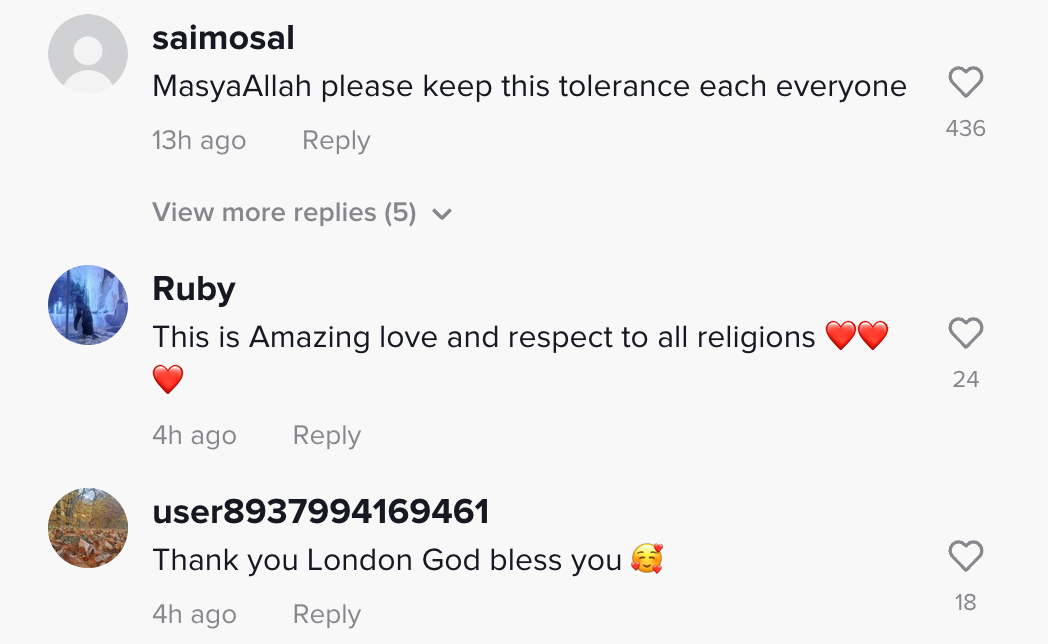
Task: Click the 'Amazing love and respect' comment text
Action: pyautogui.click(x=484, y=338)
